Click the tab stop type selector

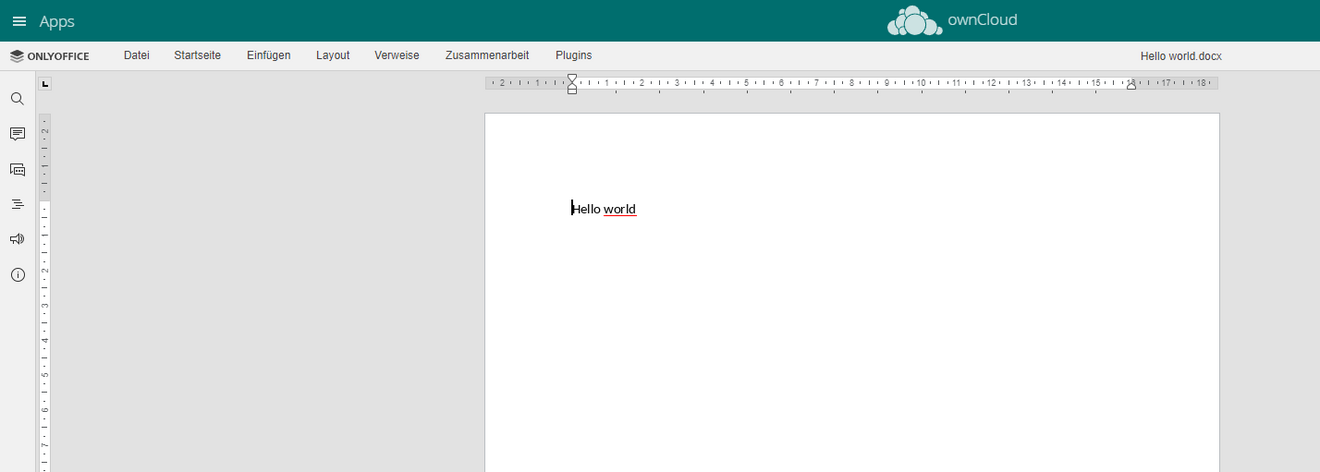click(45, 84)
